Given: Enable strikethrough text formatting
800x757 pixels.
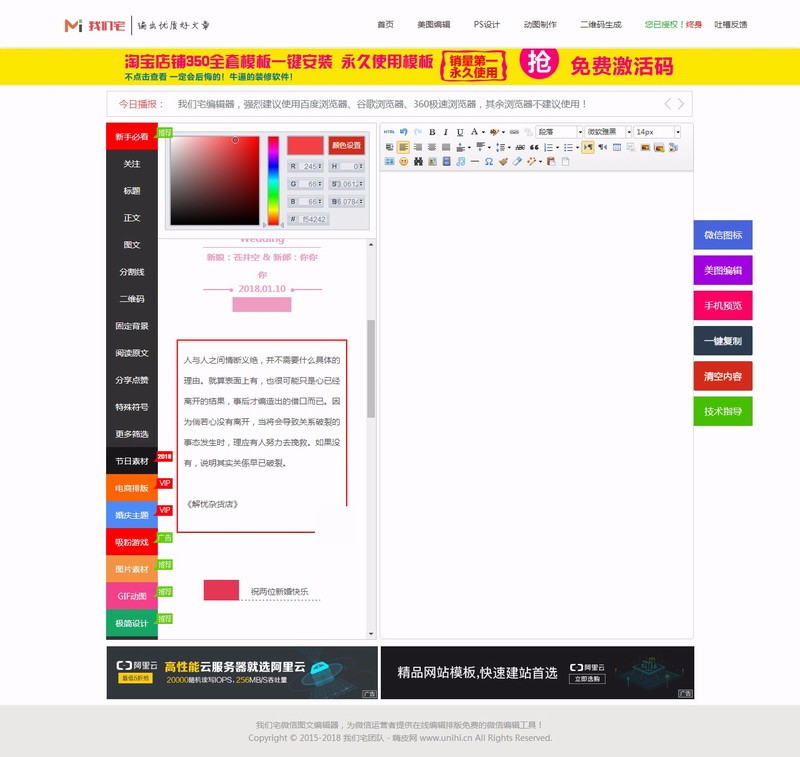Looking at the screenshot, I should [520, 148].
